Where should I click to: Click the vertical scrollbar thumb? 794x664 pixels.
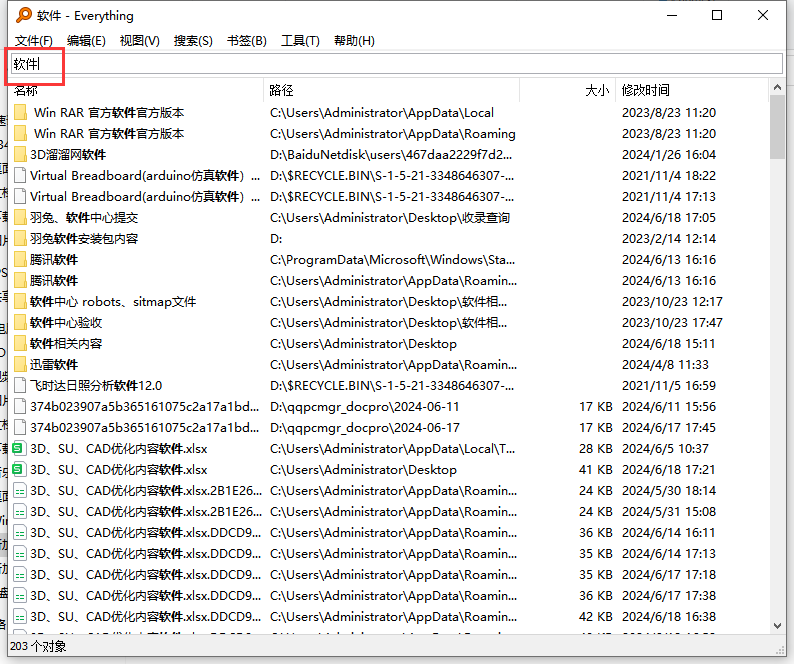[x=777, y=127]
